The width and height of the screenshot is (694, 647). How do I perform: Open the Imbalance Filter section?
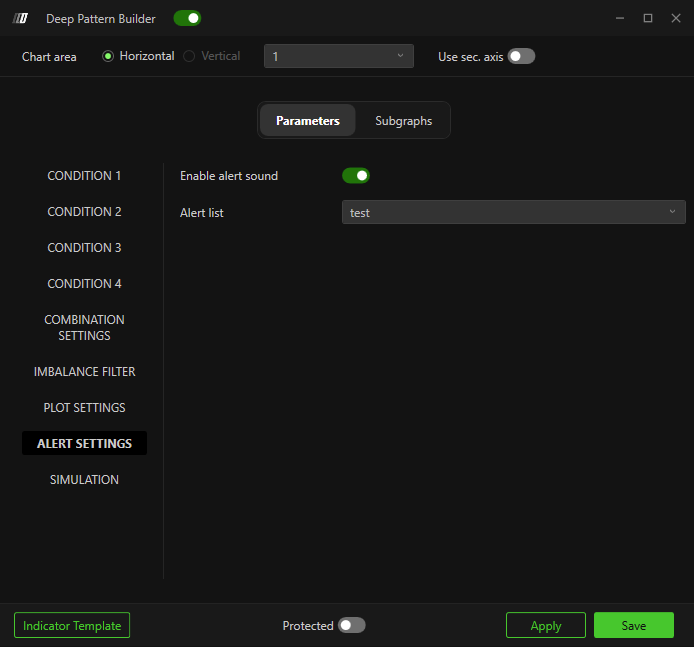[x=84, y=372]
